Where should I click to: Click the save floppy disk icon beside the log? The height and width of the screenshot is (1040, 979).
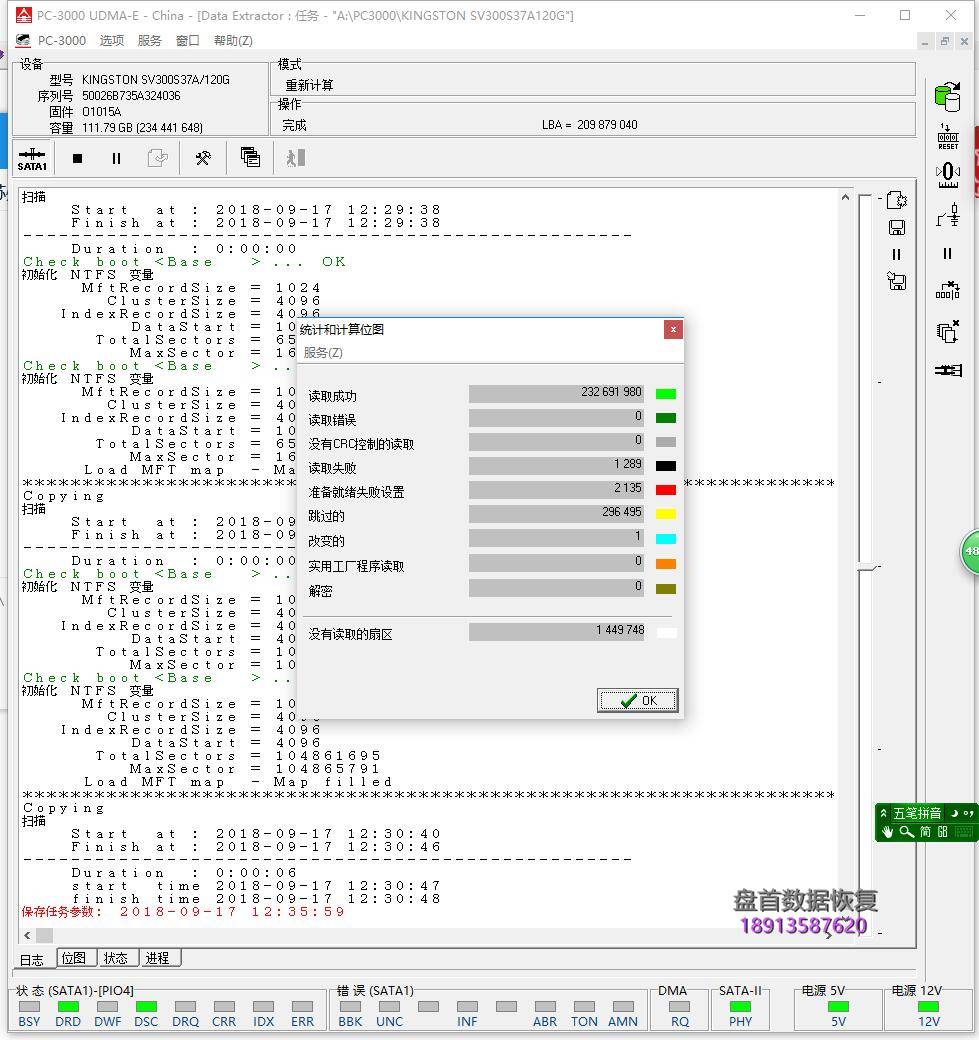897,228
